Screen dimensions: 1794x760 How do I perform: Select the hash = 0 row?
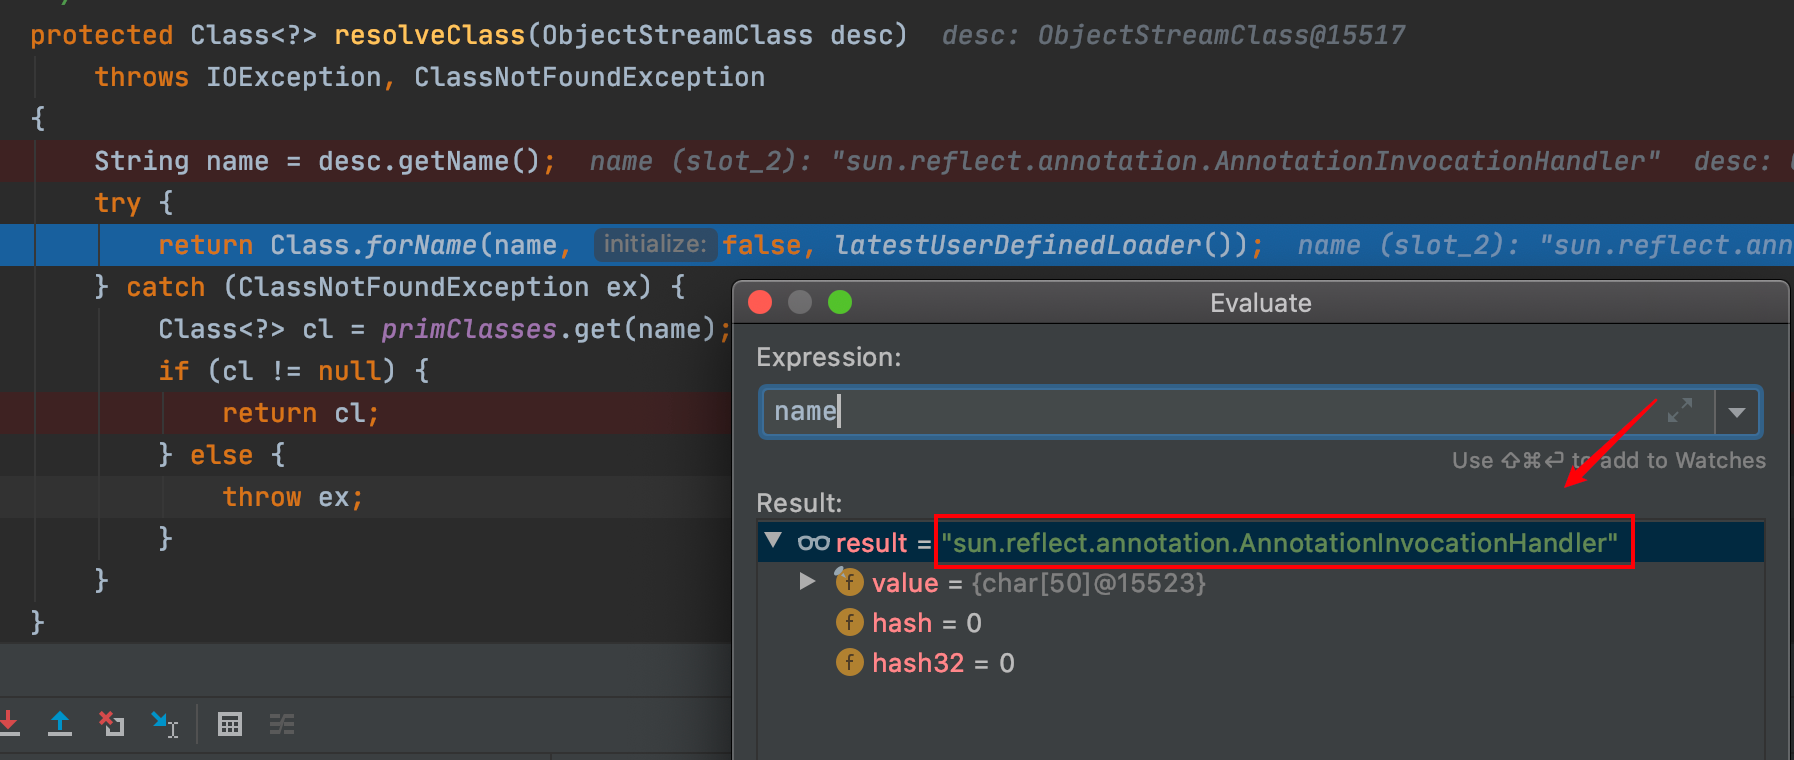[926, 623]
